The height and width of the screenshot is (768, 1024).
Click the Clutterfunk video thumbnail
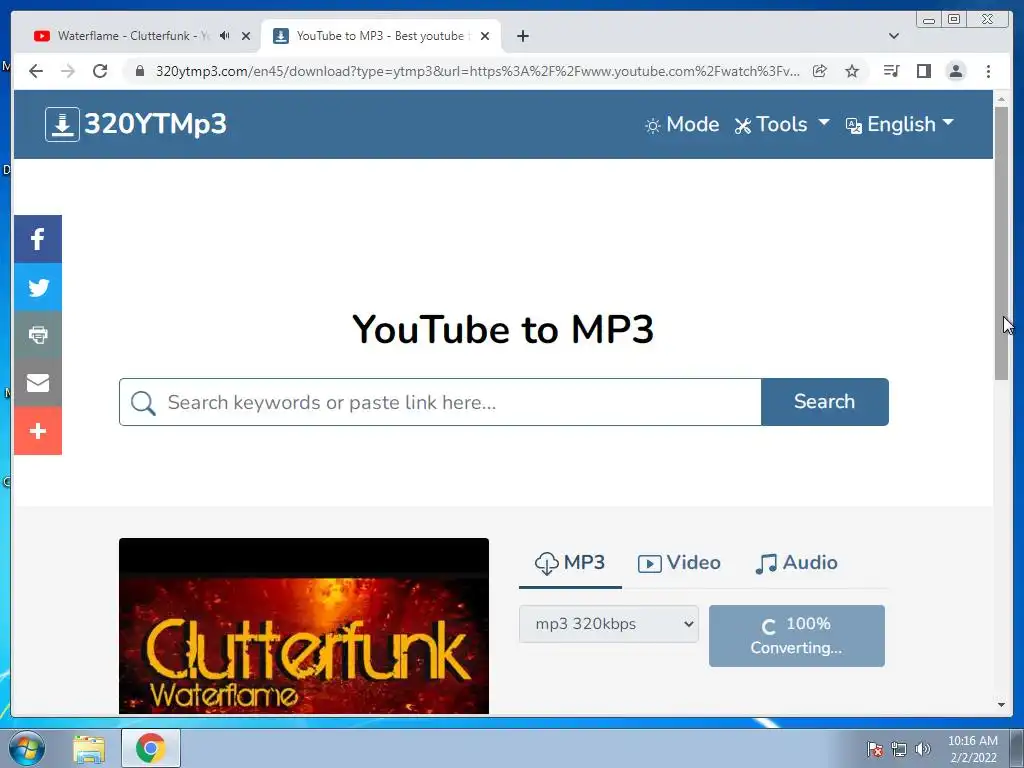coord(304,626)
